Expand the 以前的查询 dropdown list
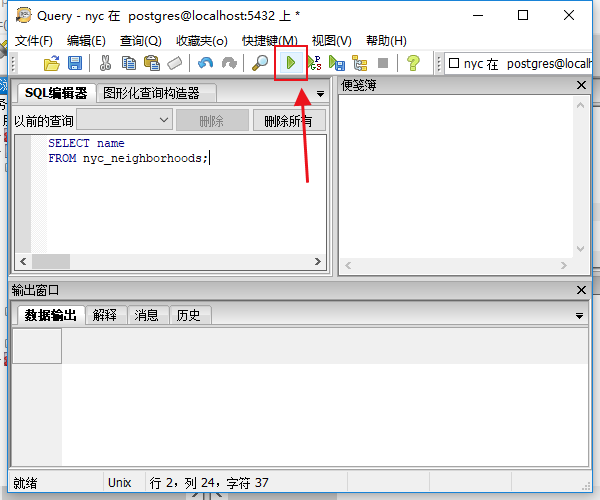Viewport: 600px width, 500px height. click(x=124, y=121)
